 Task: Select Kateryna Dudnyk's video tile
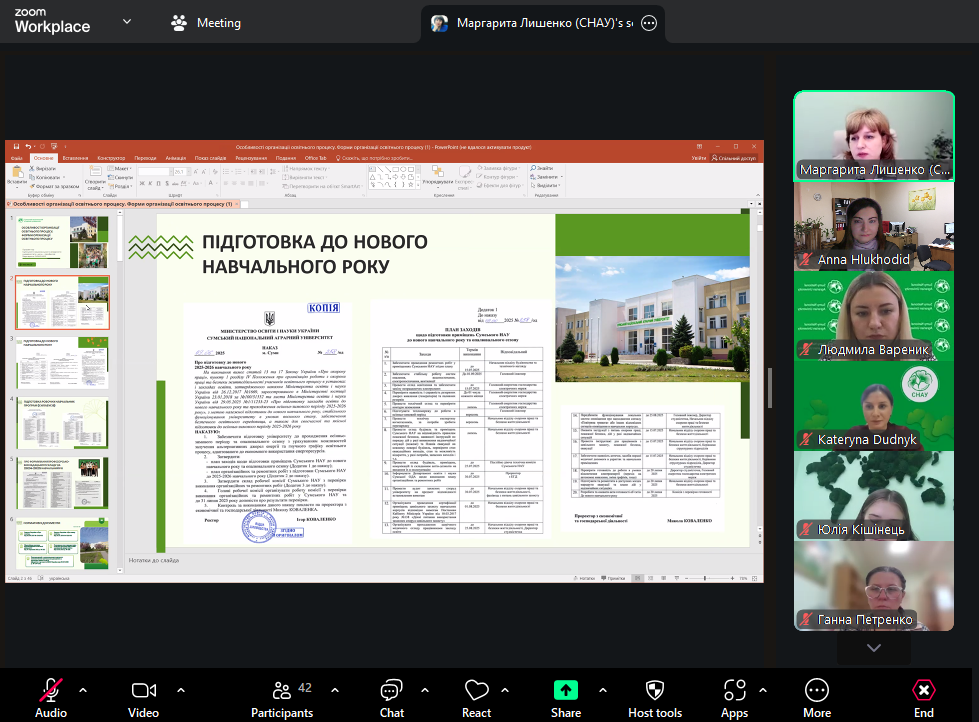coord(874,407)
